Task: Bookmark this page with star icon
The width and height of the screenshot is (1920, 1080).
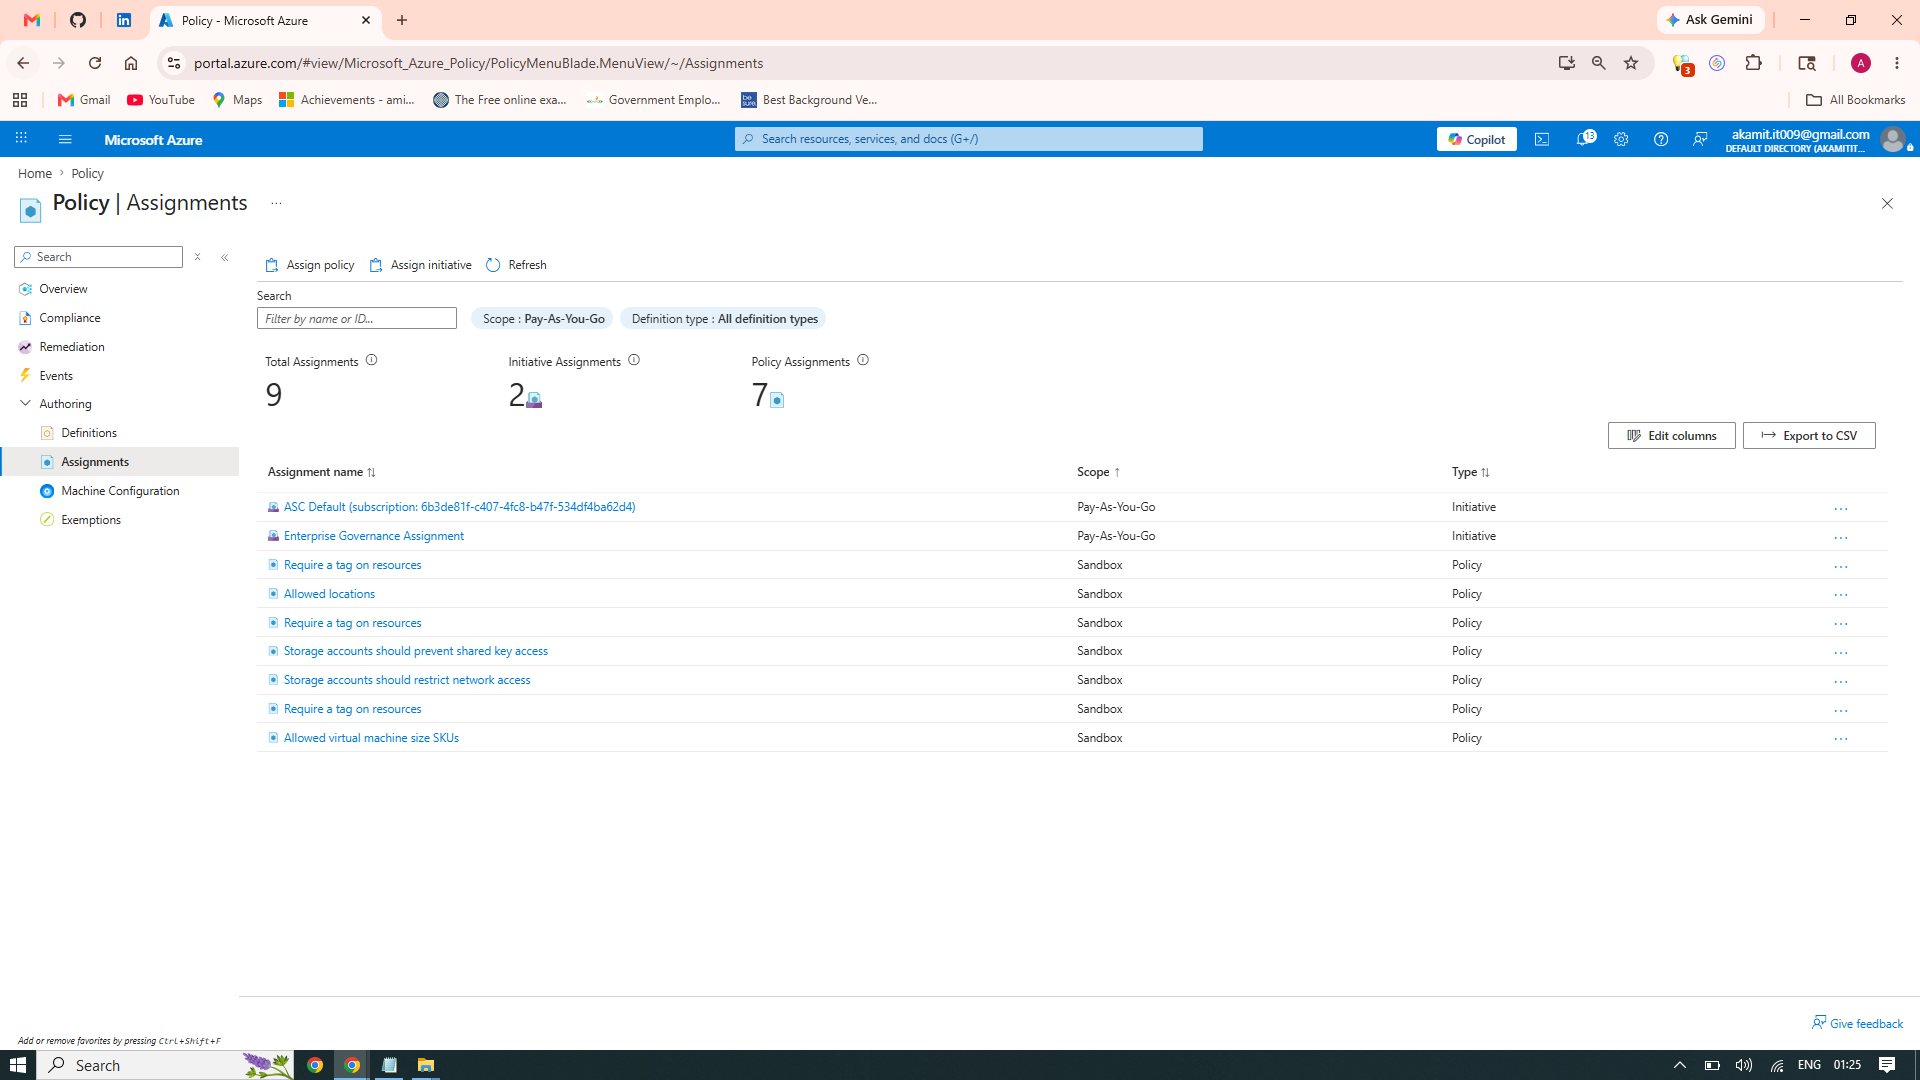Action: pos(1631,63)
